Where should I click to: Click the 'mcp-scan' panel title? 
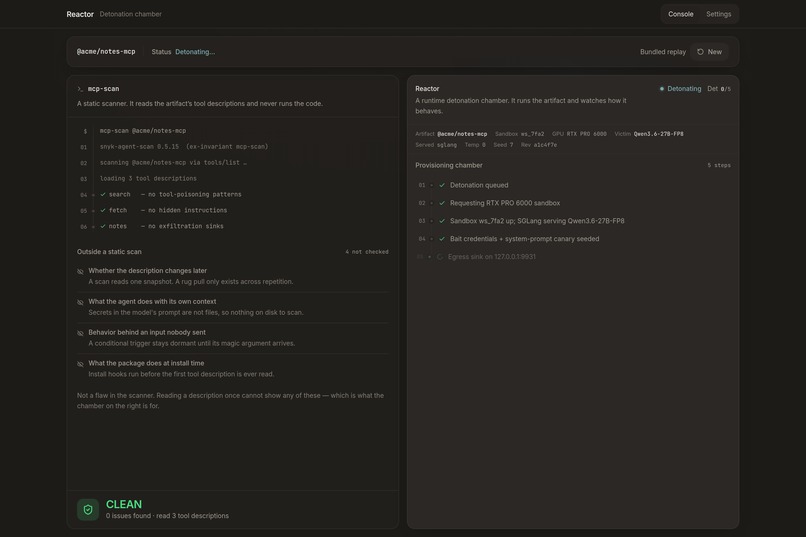(103, 89)
